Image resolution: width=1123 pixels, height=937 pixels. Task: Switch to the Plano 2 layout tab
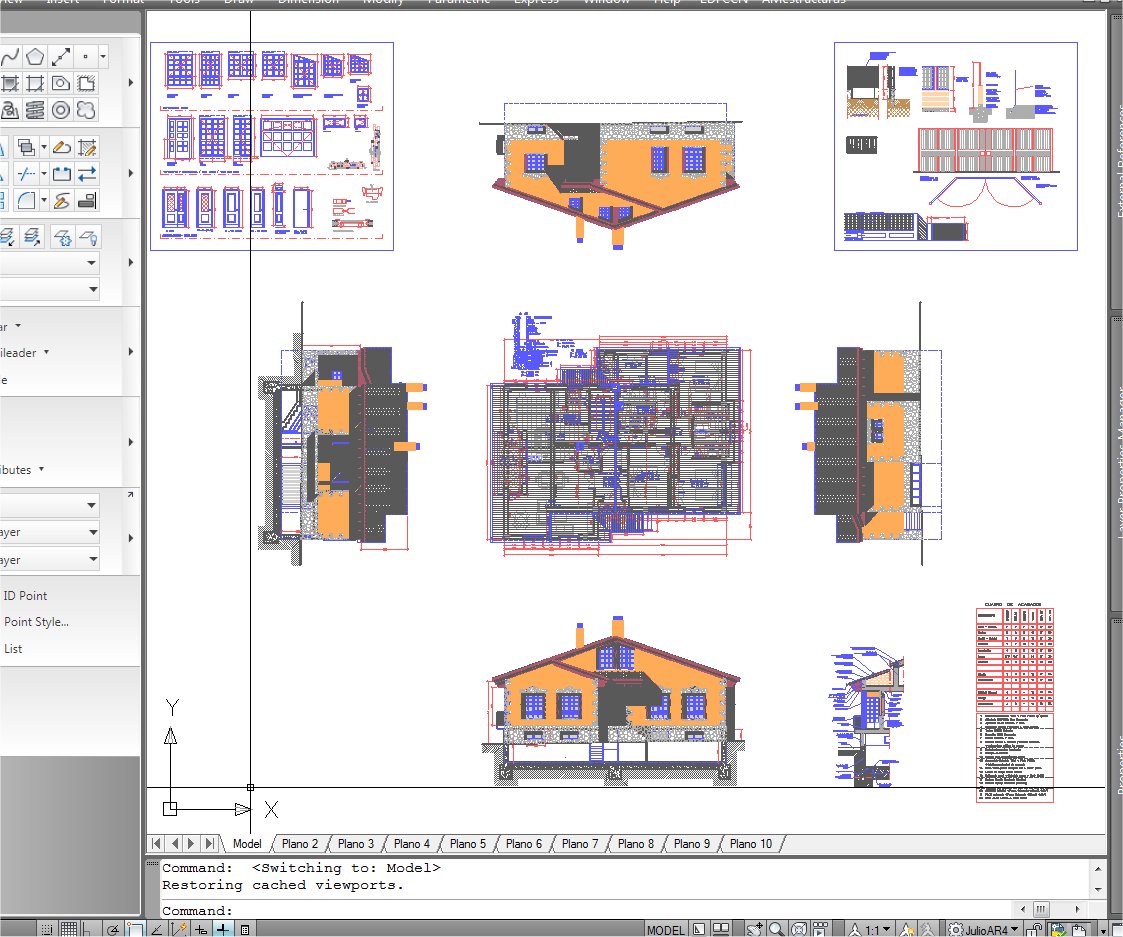pos(299,844)
